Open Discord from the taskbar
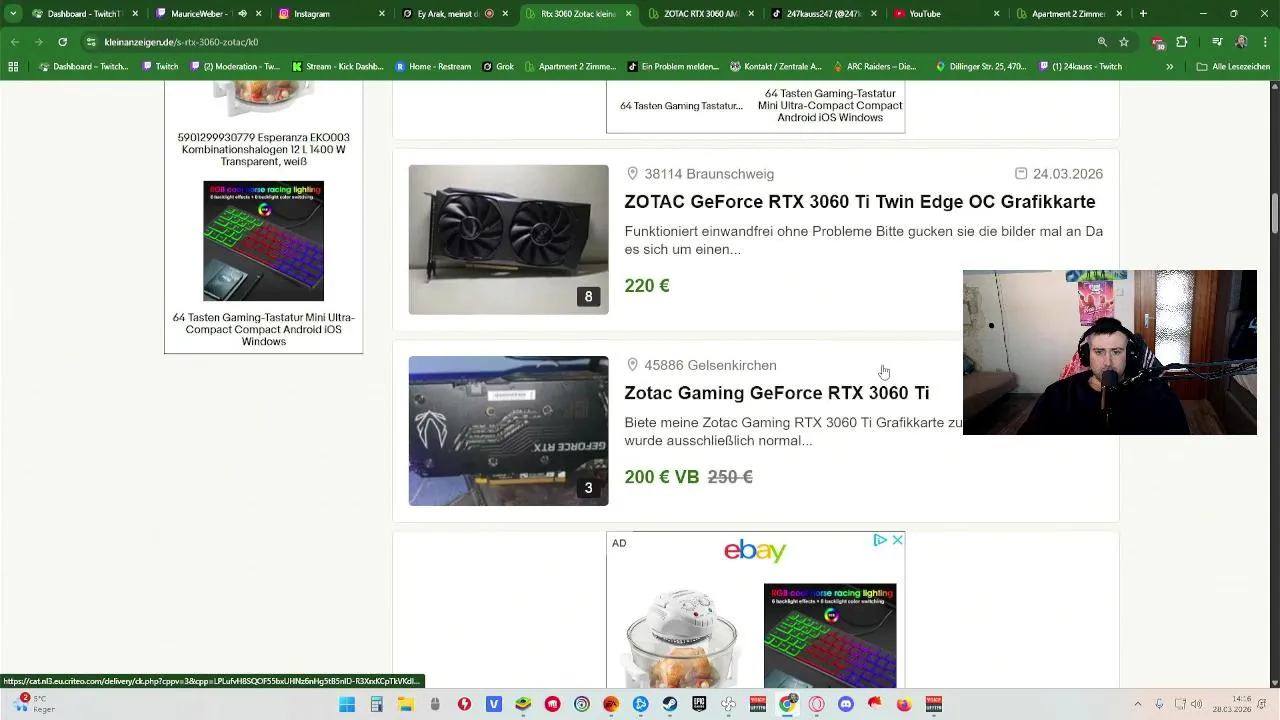1280x720 pixels. (x=845, y=704)
